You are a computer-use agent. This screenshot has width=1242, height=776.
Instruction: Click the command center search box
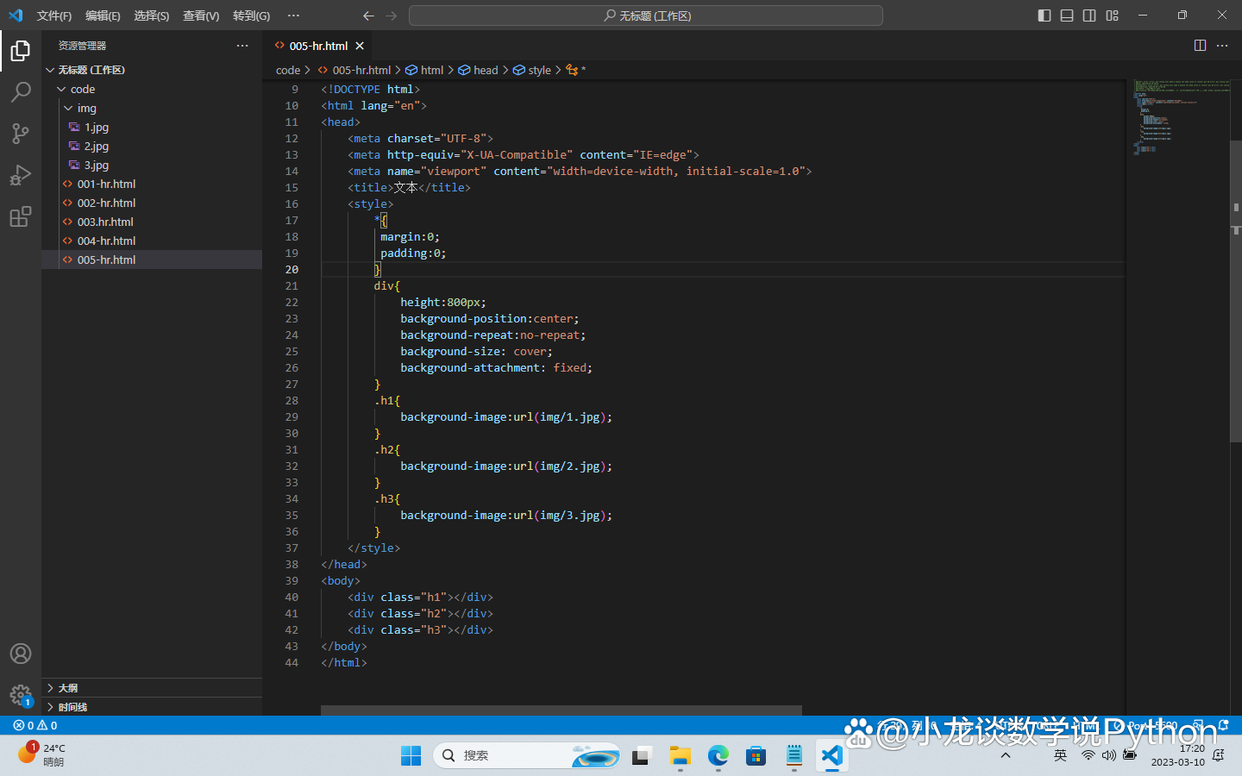pyautogui.click(x=646, y=16)
